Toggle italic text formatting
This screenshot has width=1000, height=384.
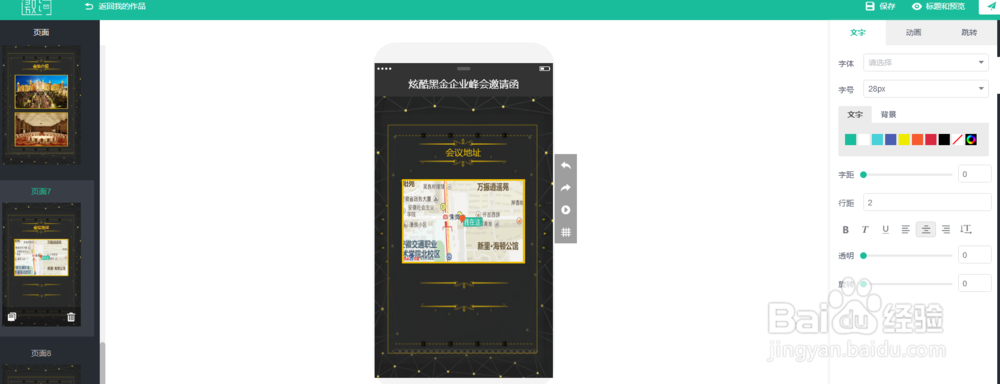[865, 230]
